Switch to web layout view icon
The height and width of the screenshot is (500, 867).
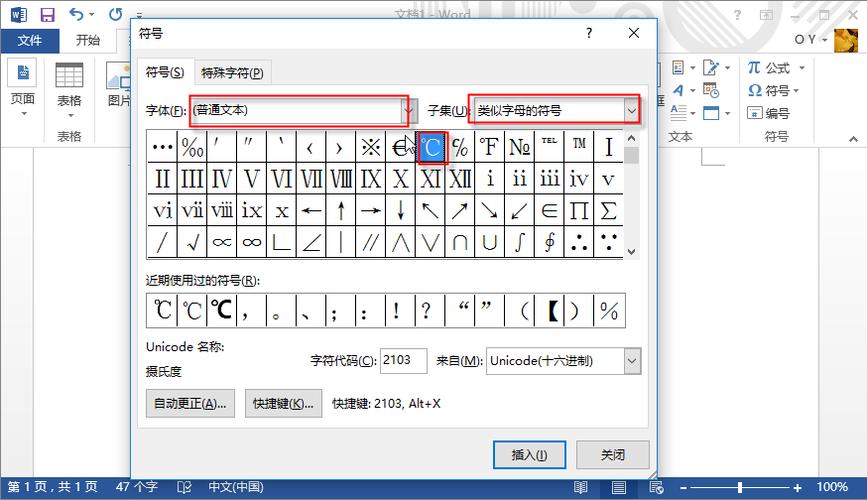(x=656, y=487)
